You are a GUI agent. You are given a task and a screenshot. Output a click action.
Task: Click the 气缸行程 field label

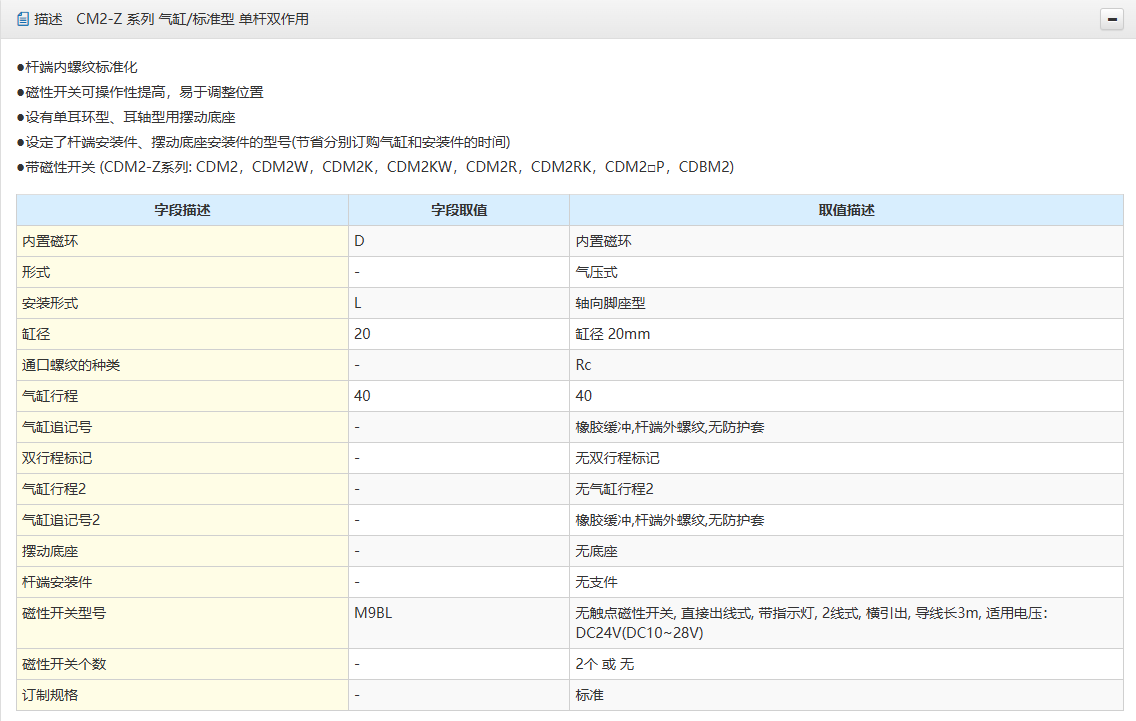pos(50,396)
